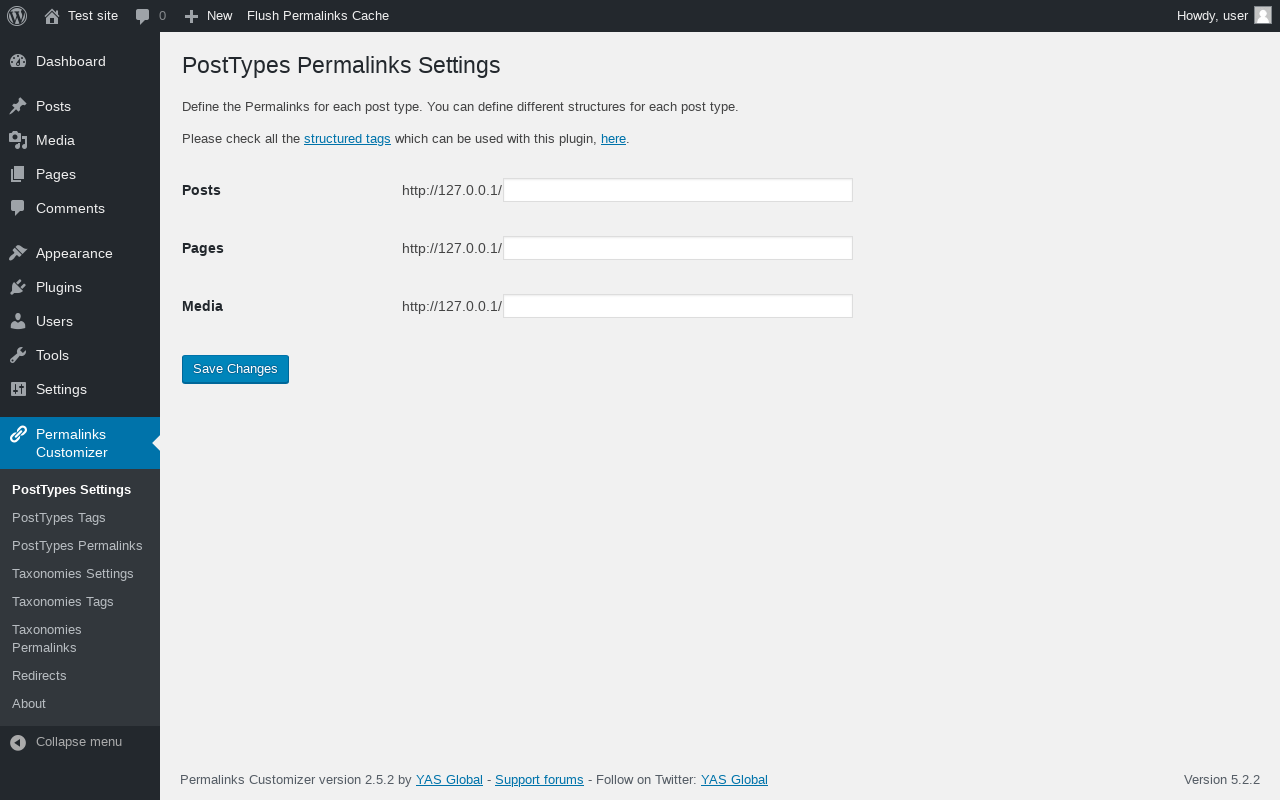The height and width of the screenshot is (800, 1280).
Task: Click the user avatar beside Howdy
Action: tap(1263, 15)
